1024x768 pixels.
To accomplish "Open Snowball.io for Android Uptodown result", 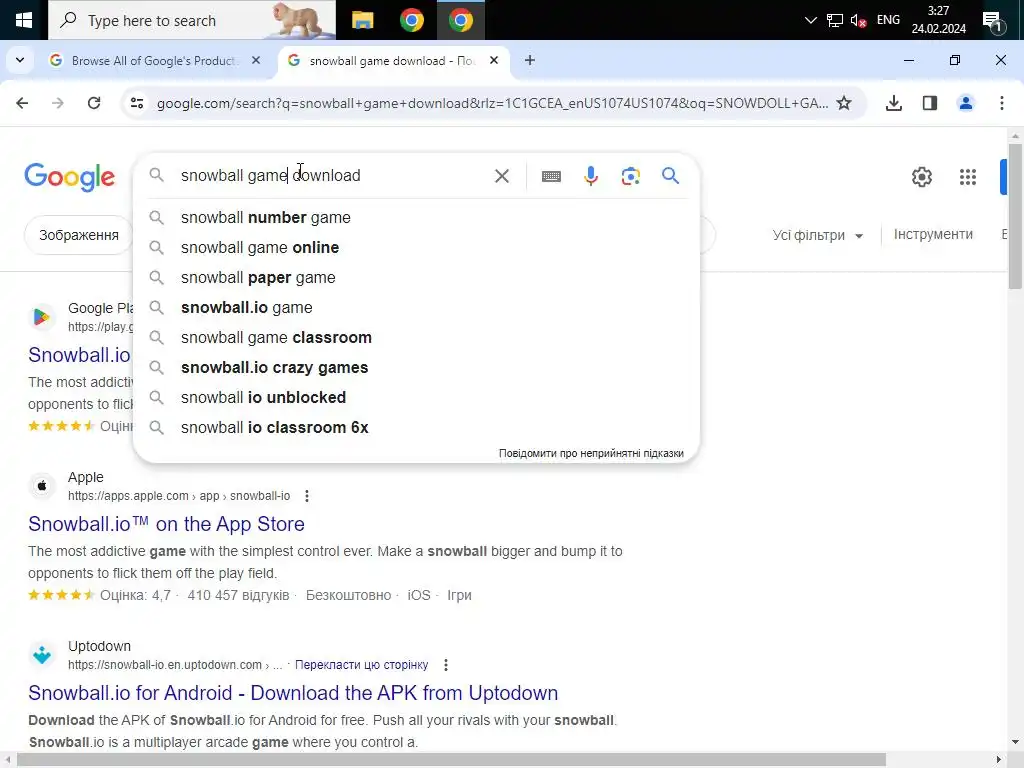I will point(293,693).
